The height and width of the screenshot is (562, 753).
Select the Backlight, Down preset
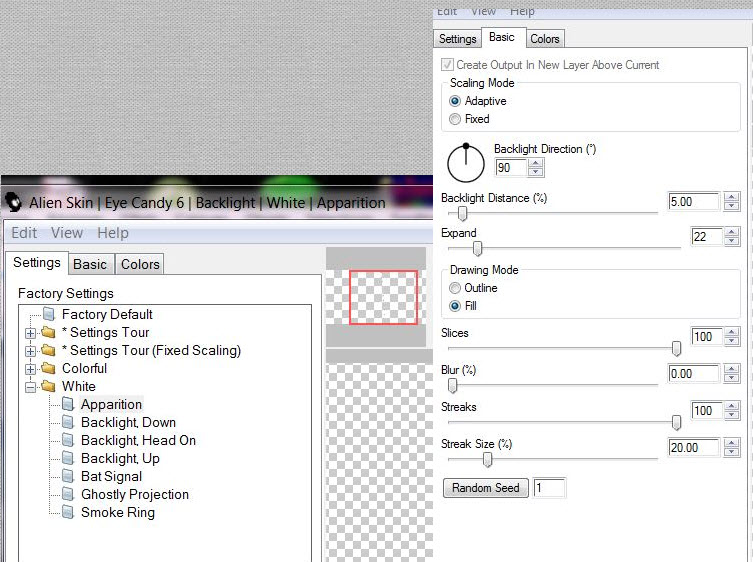pyautogui.click(x=128, y=422)
